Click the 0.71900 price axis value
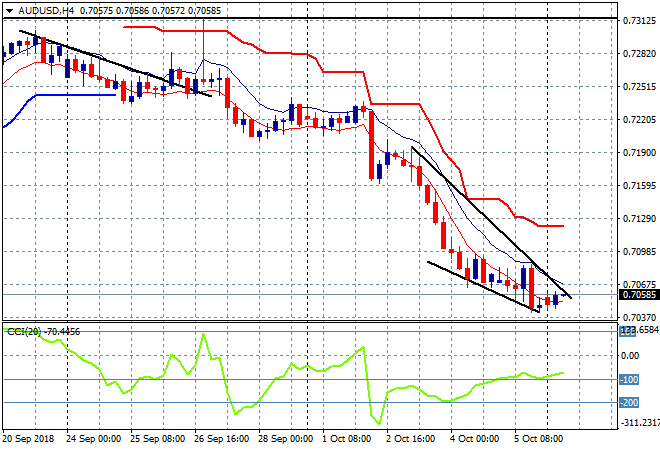 click(x=639, y=152)
